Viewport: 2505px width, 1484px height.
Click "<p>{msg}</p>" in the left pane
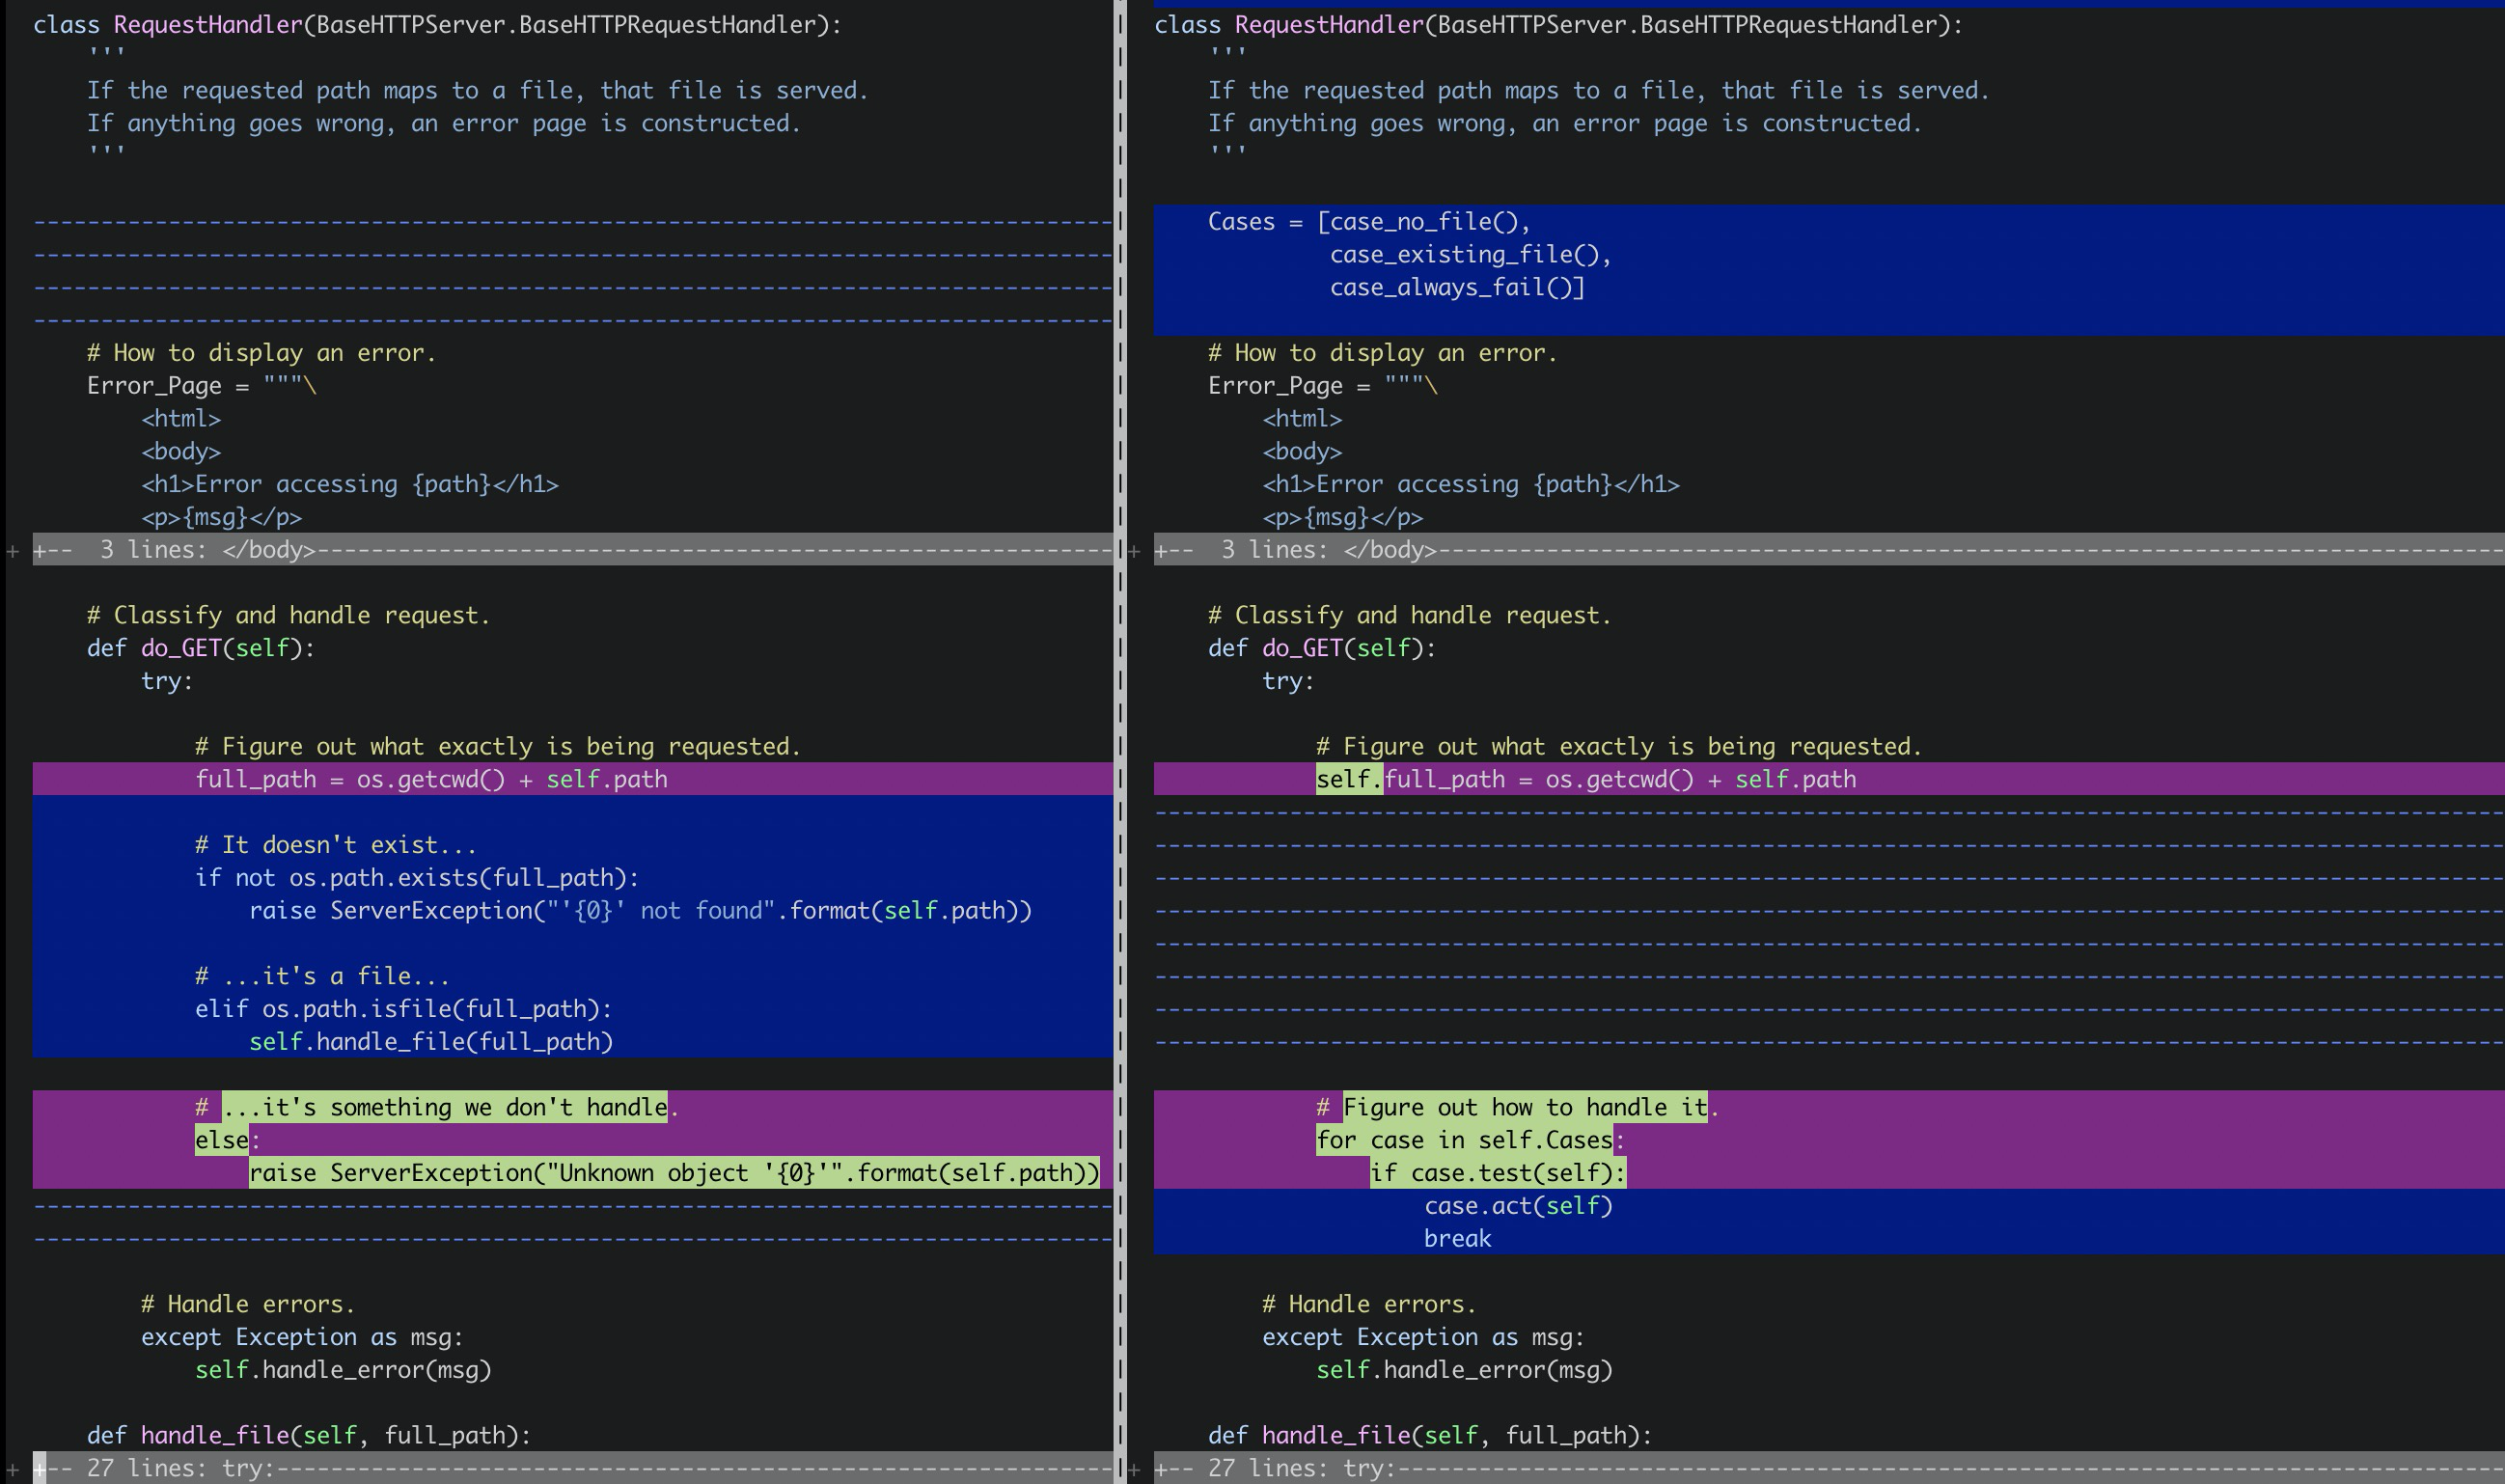(x=221, y=517)
